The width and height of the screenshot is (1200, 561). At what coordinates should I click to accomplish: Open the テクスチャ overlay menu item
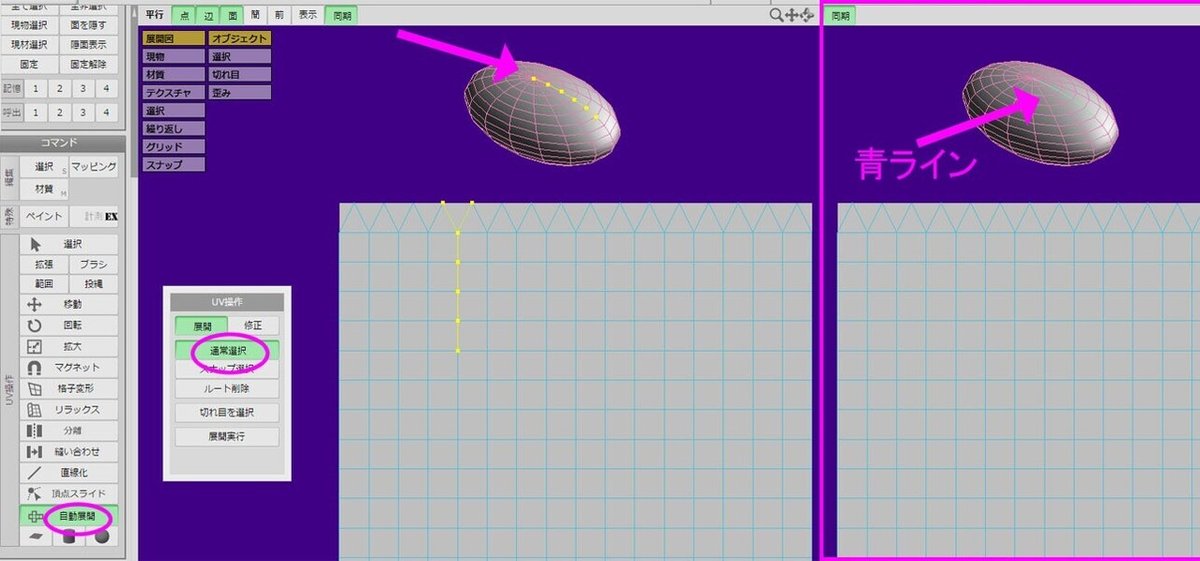173,92
